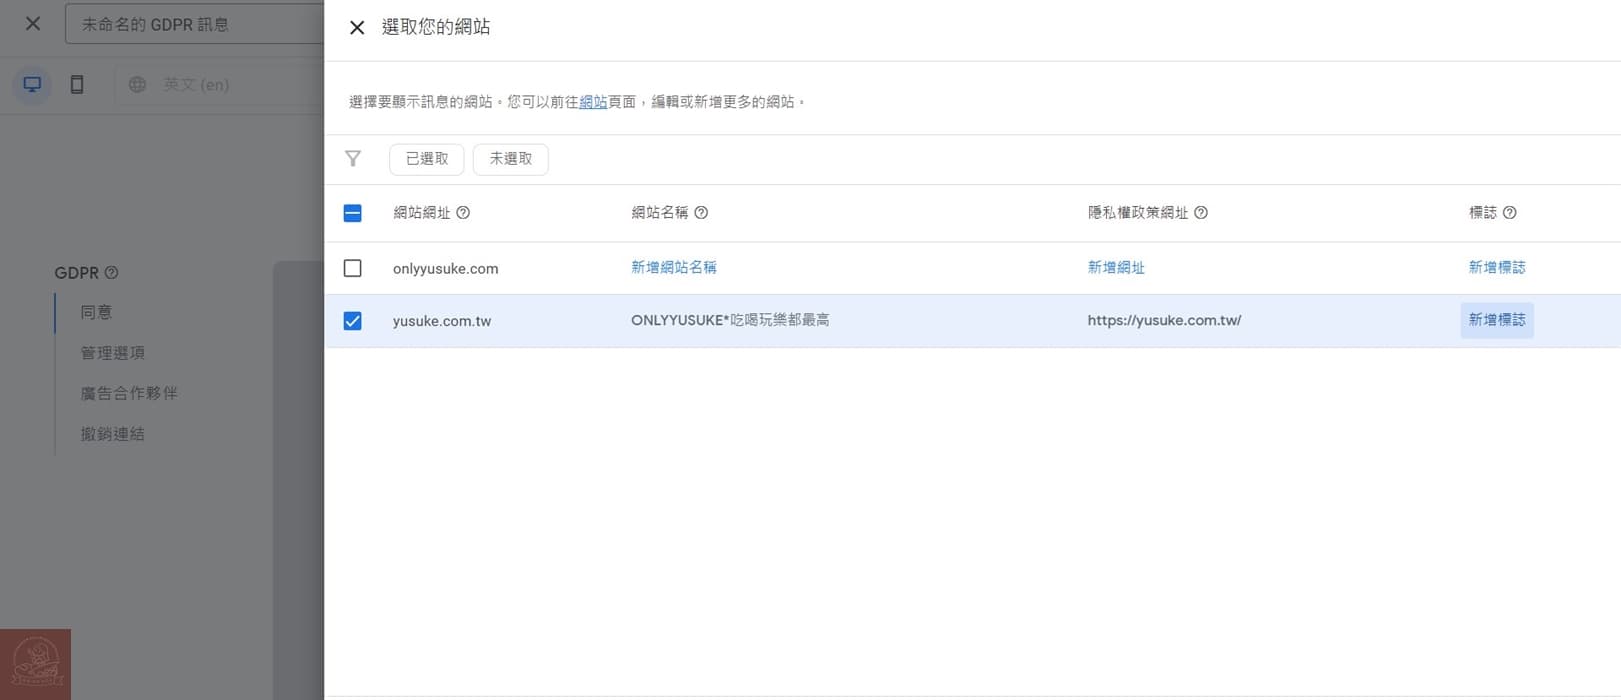Click the 網站名稱 column header

660,213
